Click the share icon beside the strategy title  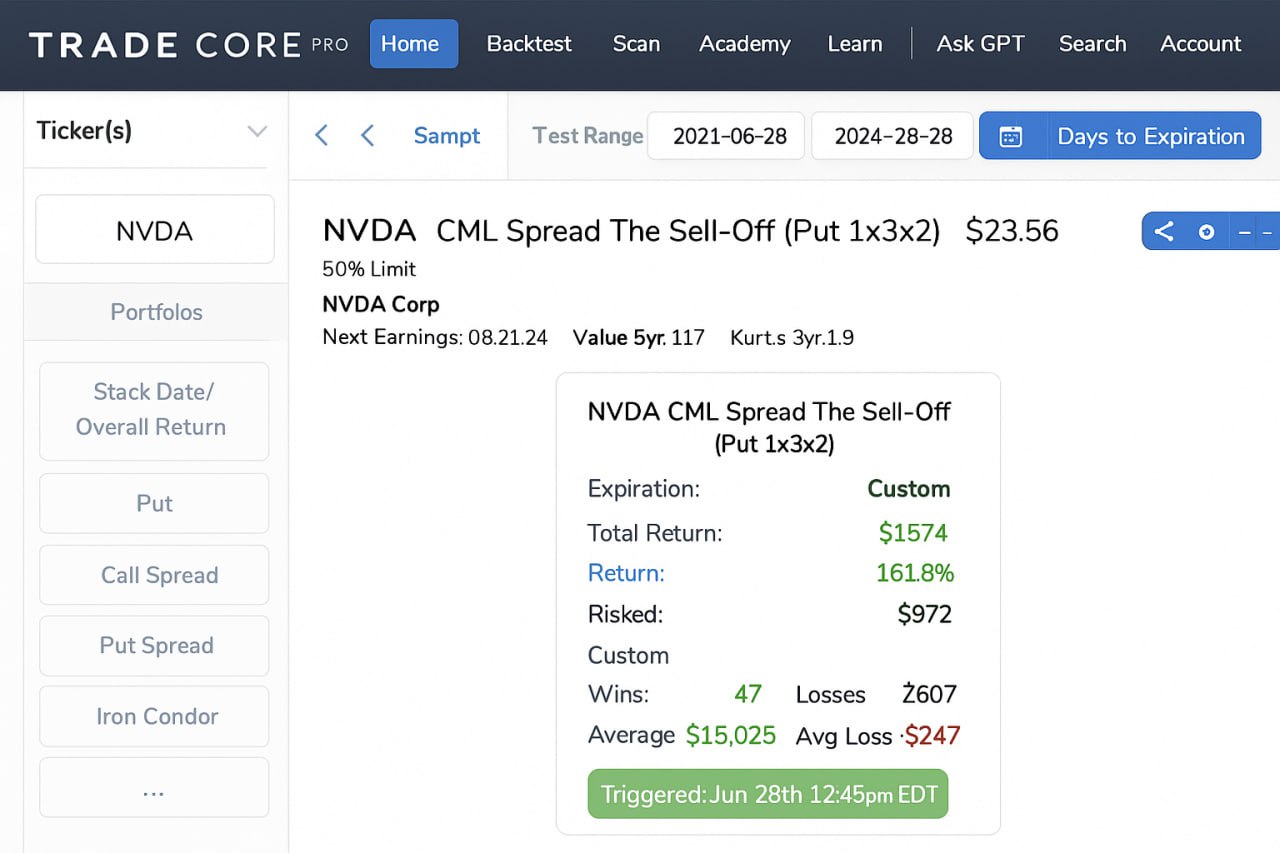pos(1164,232)
